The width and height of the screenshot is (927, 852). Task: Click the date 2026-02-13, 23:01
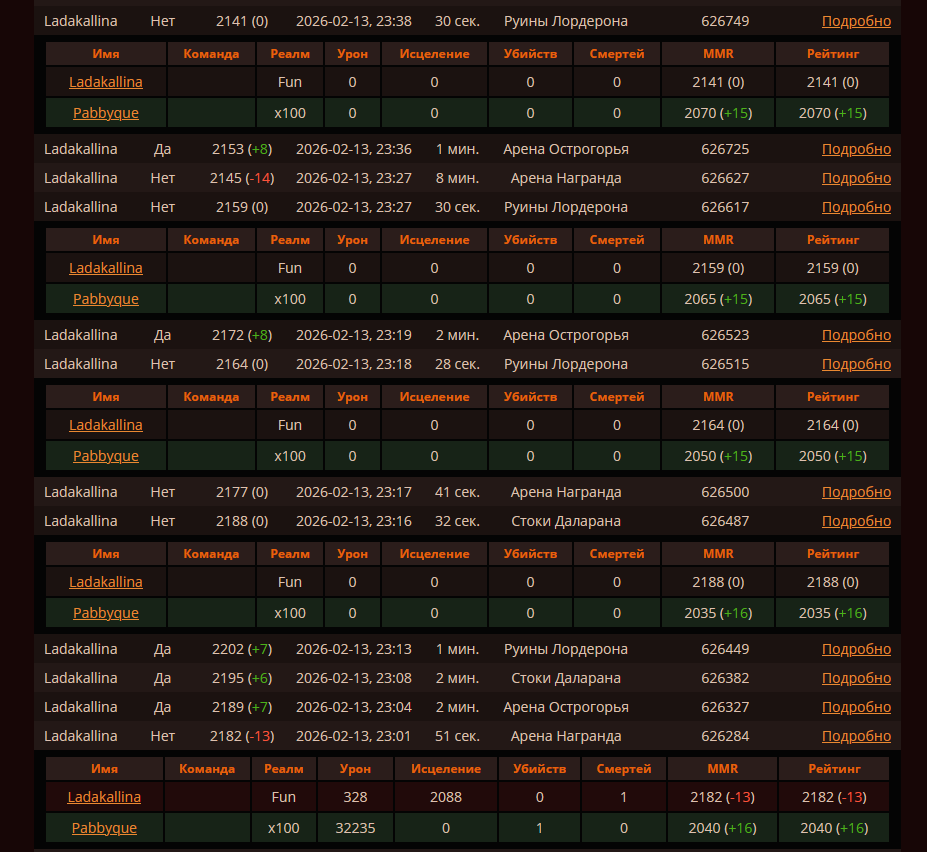tap(354, 736)
